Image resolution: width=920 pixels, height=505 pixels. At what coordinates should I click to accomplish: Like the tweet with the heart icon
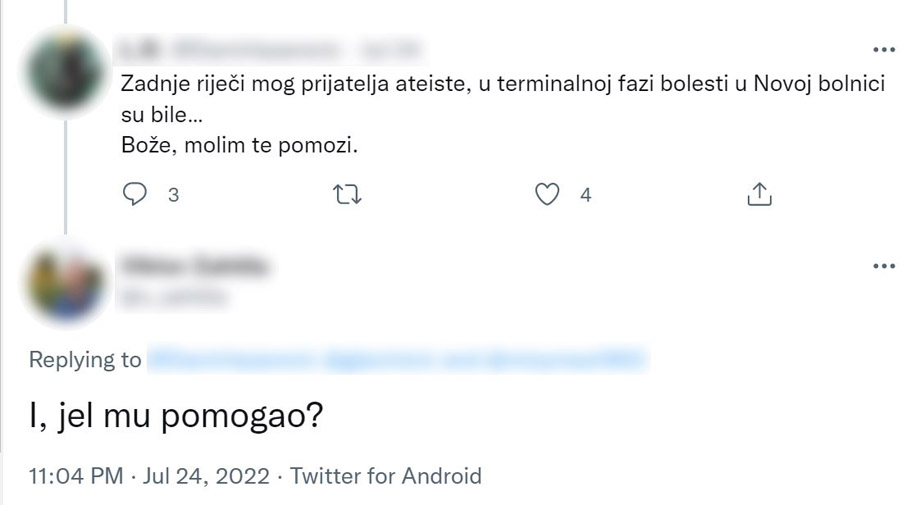click(546, 196)
